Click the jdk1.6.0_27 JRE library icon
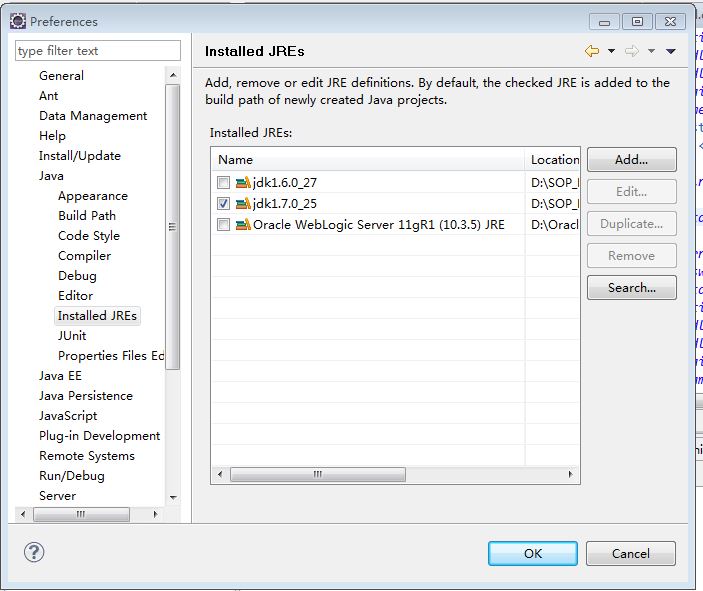Screen dimensions: 703x591 coord(243,183)
